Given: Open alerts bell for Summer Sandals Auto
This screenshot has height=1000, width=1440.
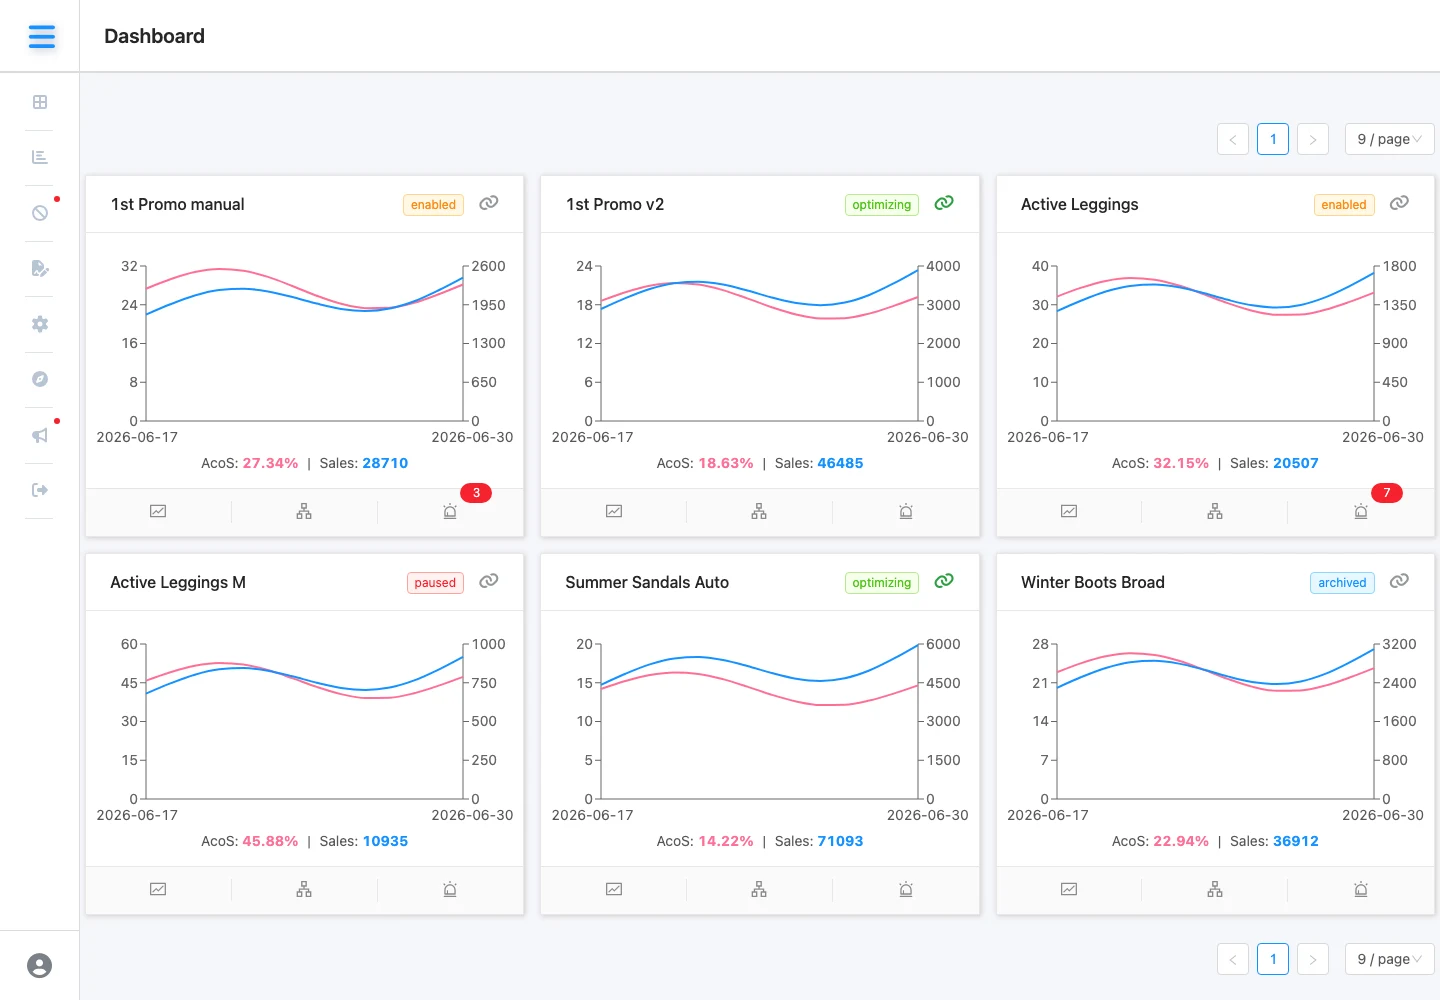Looking at the screenshot, I should (x=906, y=889).
